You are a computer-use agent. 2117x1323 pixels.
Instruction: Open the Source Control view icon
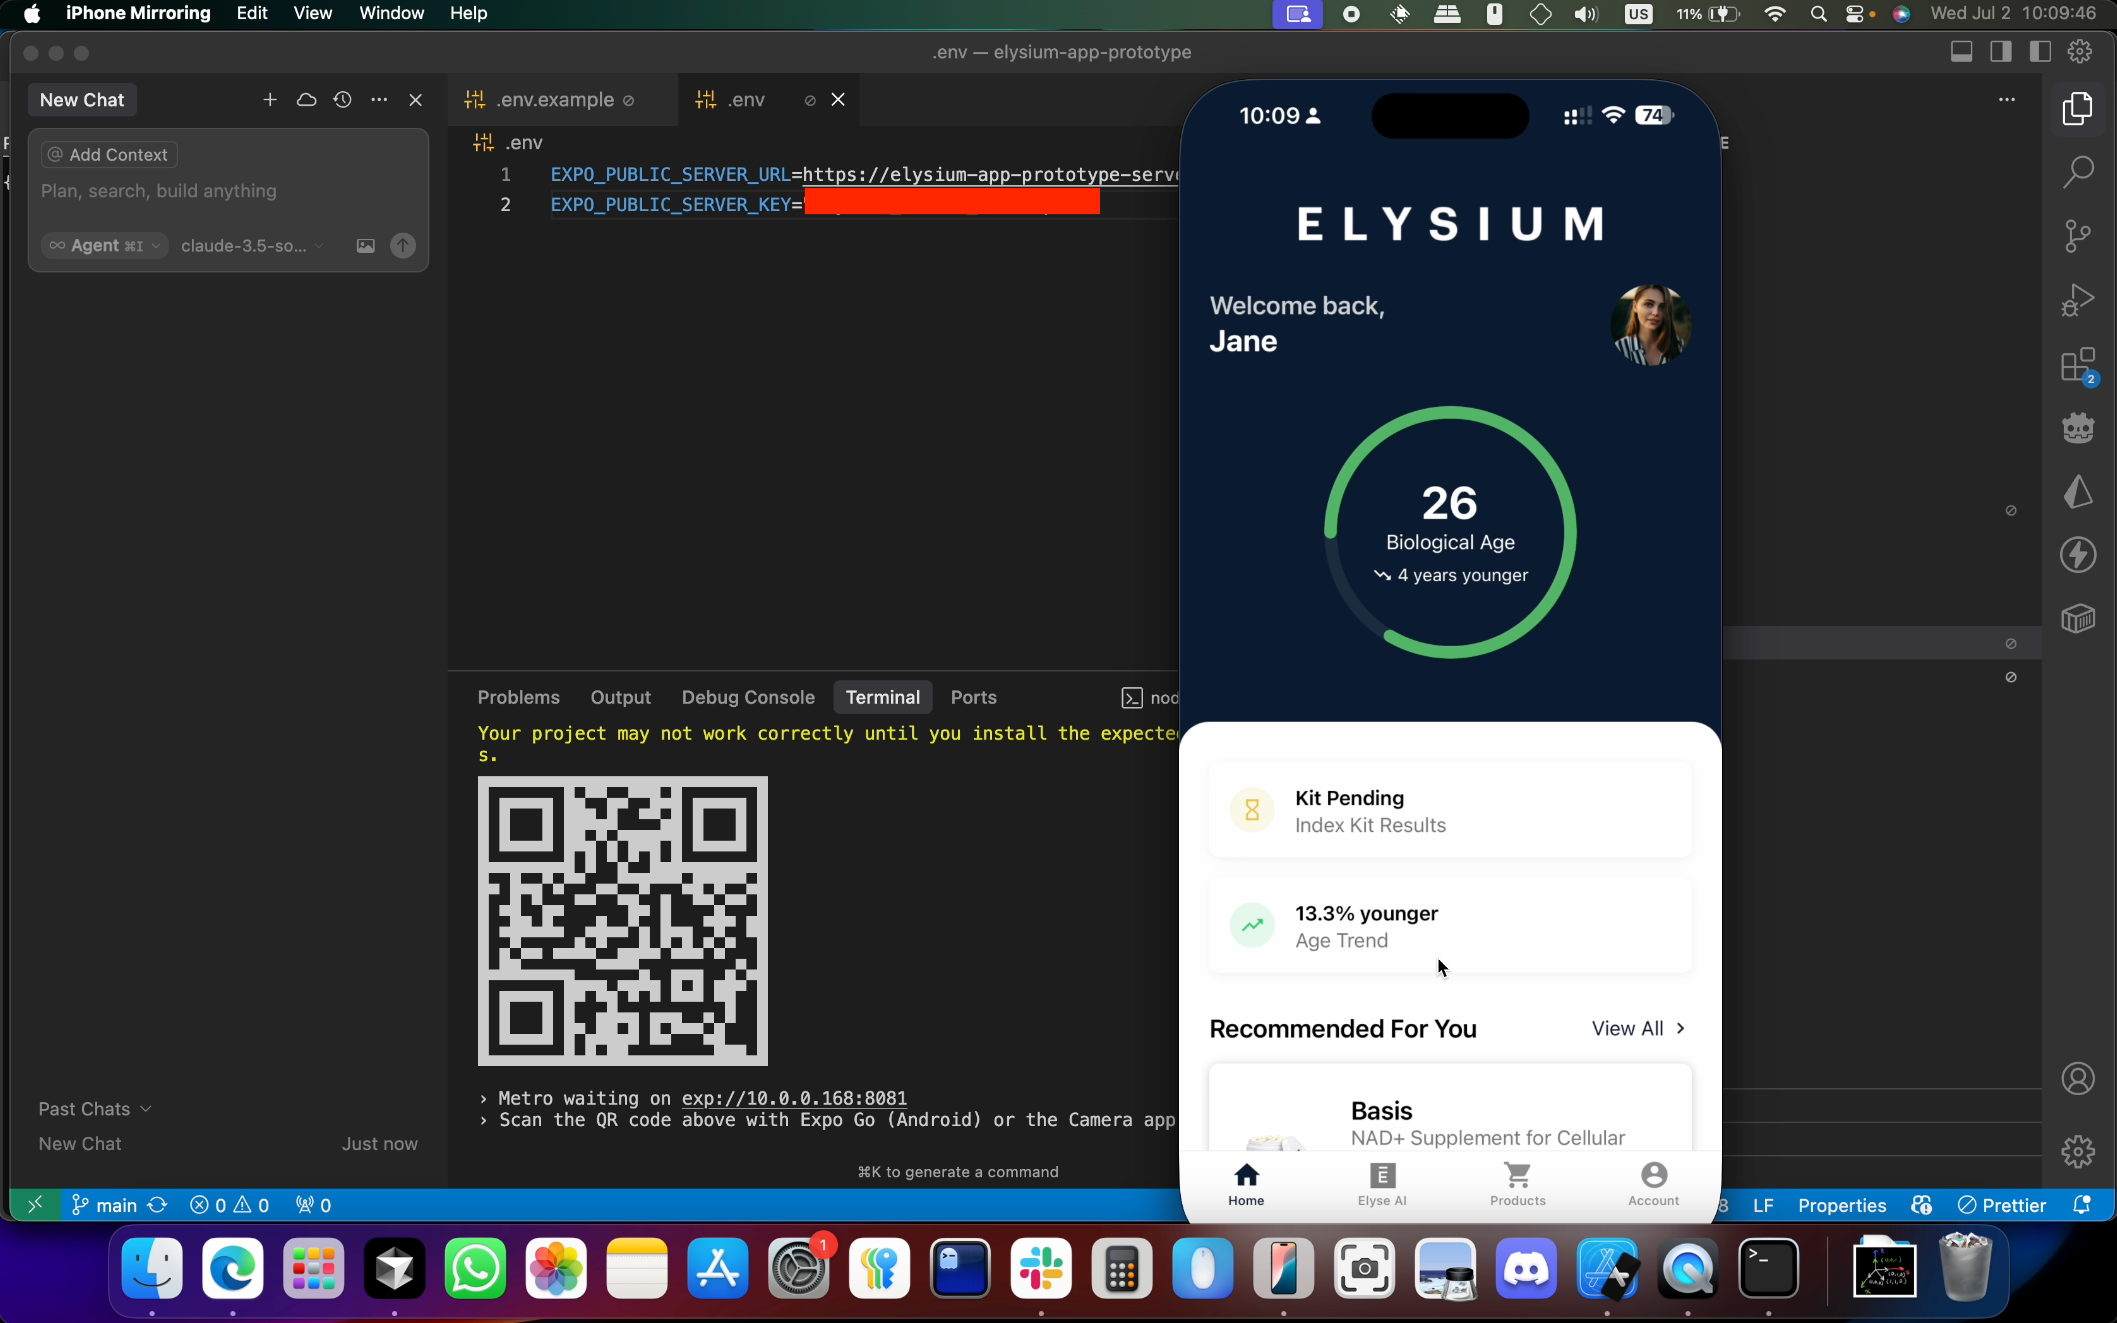coord(2077,237)
